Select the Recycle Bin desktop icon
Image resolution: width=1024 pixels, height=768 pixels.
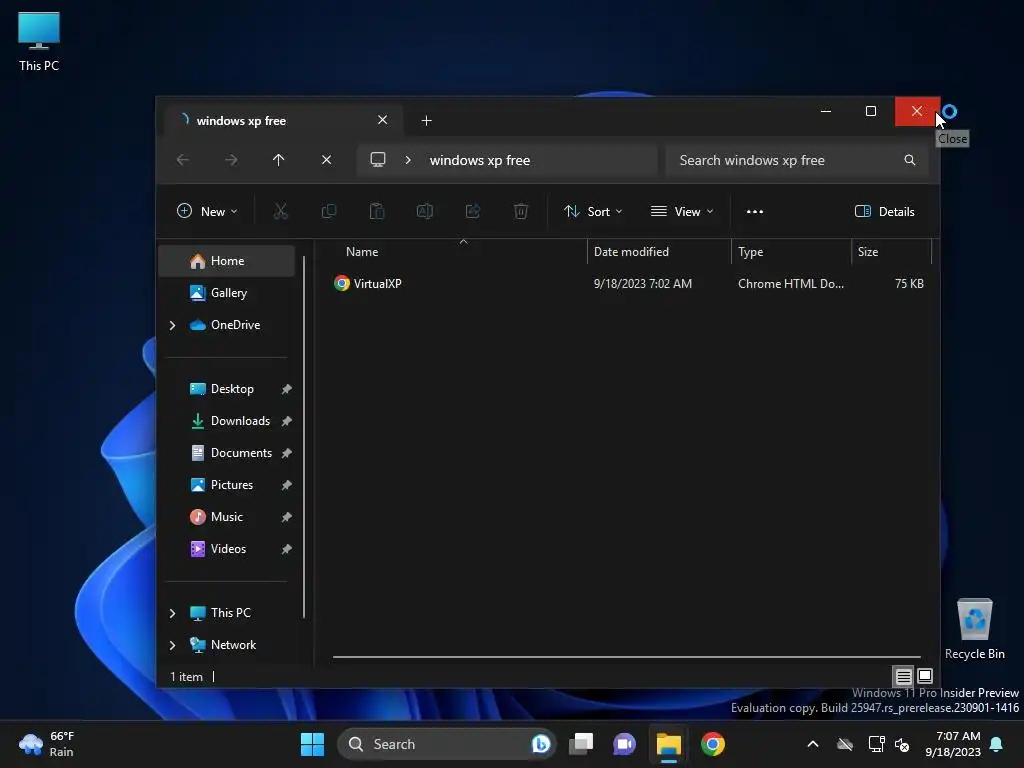(x=974, y=629)
